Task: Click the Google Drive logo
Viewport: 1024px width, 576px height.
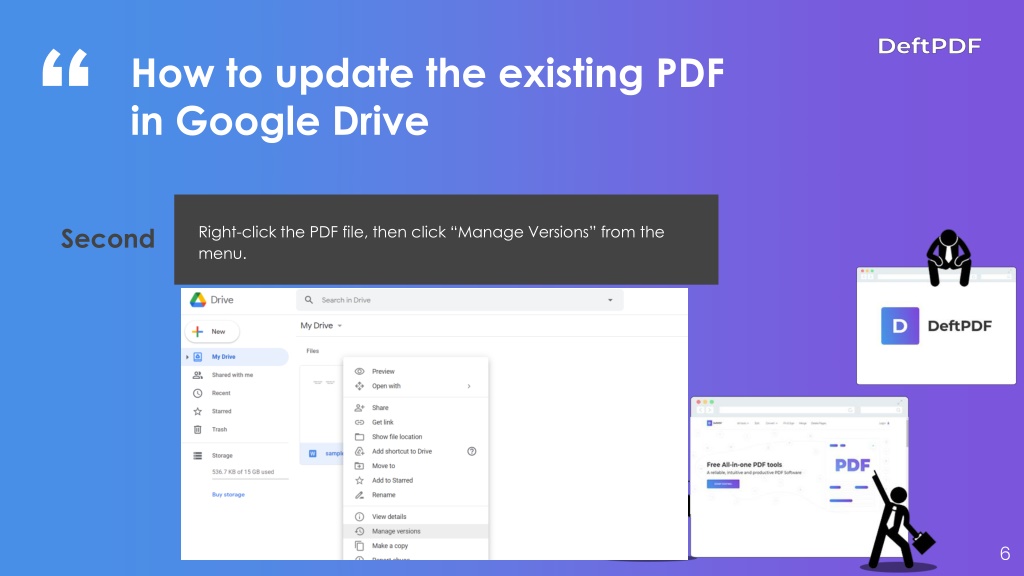Action: pos(198,300)
